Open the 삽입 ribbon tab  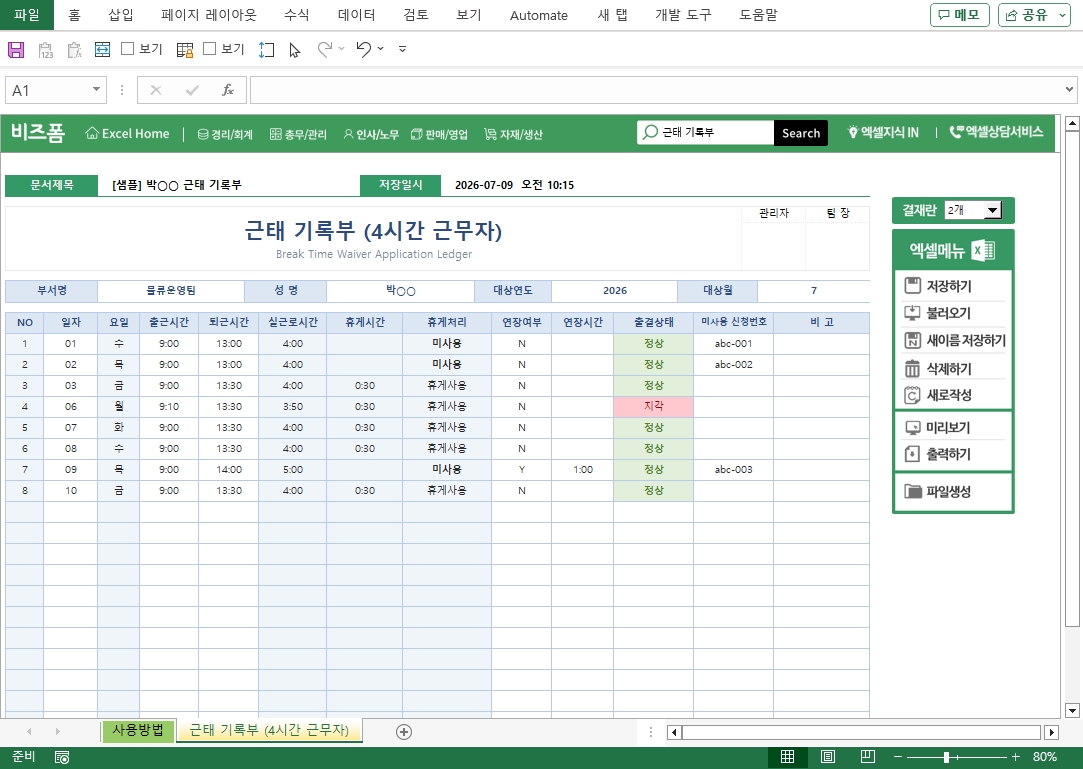pyautogui.click(x=121, y=15)
